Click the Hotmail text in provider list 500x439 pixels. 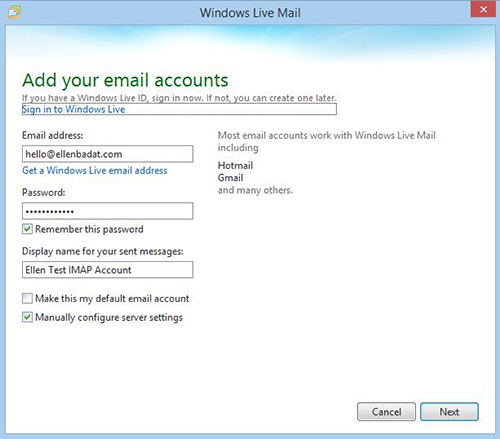tap(235, 165)
